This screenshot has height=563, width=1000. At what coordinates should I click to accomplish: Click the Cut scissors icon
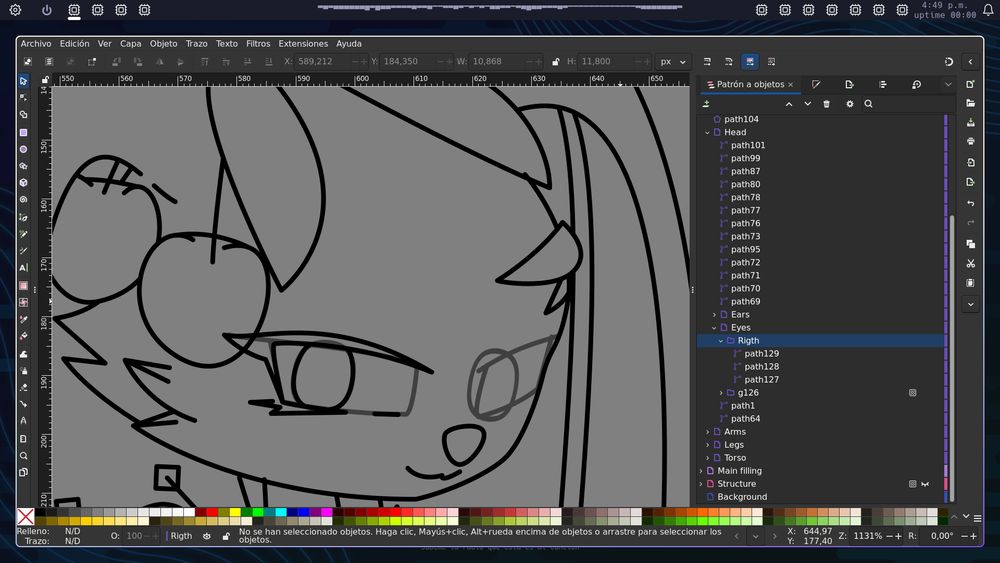click(x=971, y=263)
